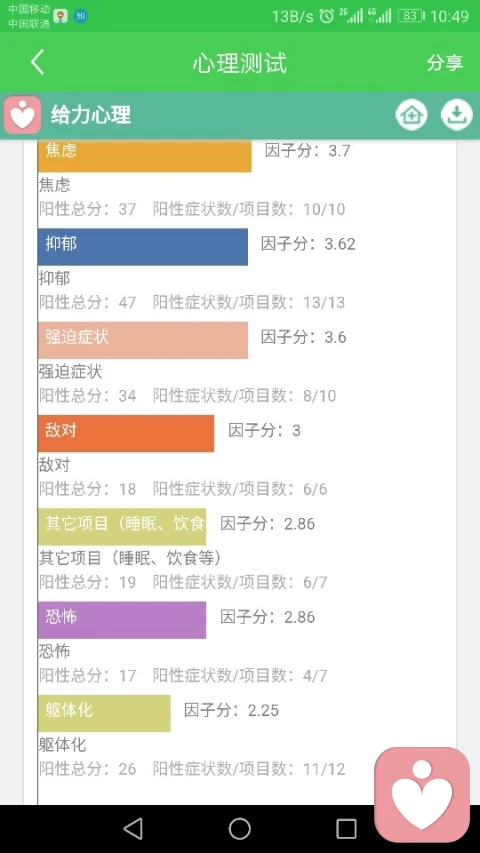Viewport: 480px width, 853px height.
Task: Tap Android back navigation triangle
Action: tap(133, 829)
